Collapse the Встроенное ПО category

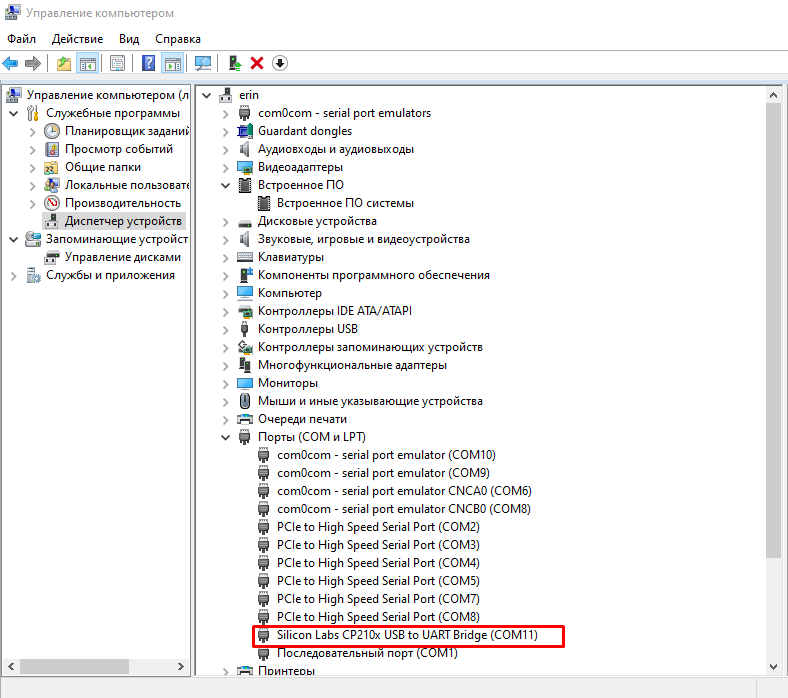point(226,185)
